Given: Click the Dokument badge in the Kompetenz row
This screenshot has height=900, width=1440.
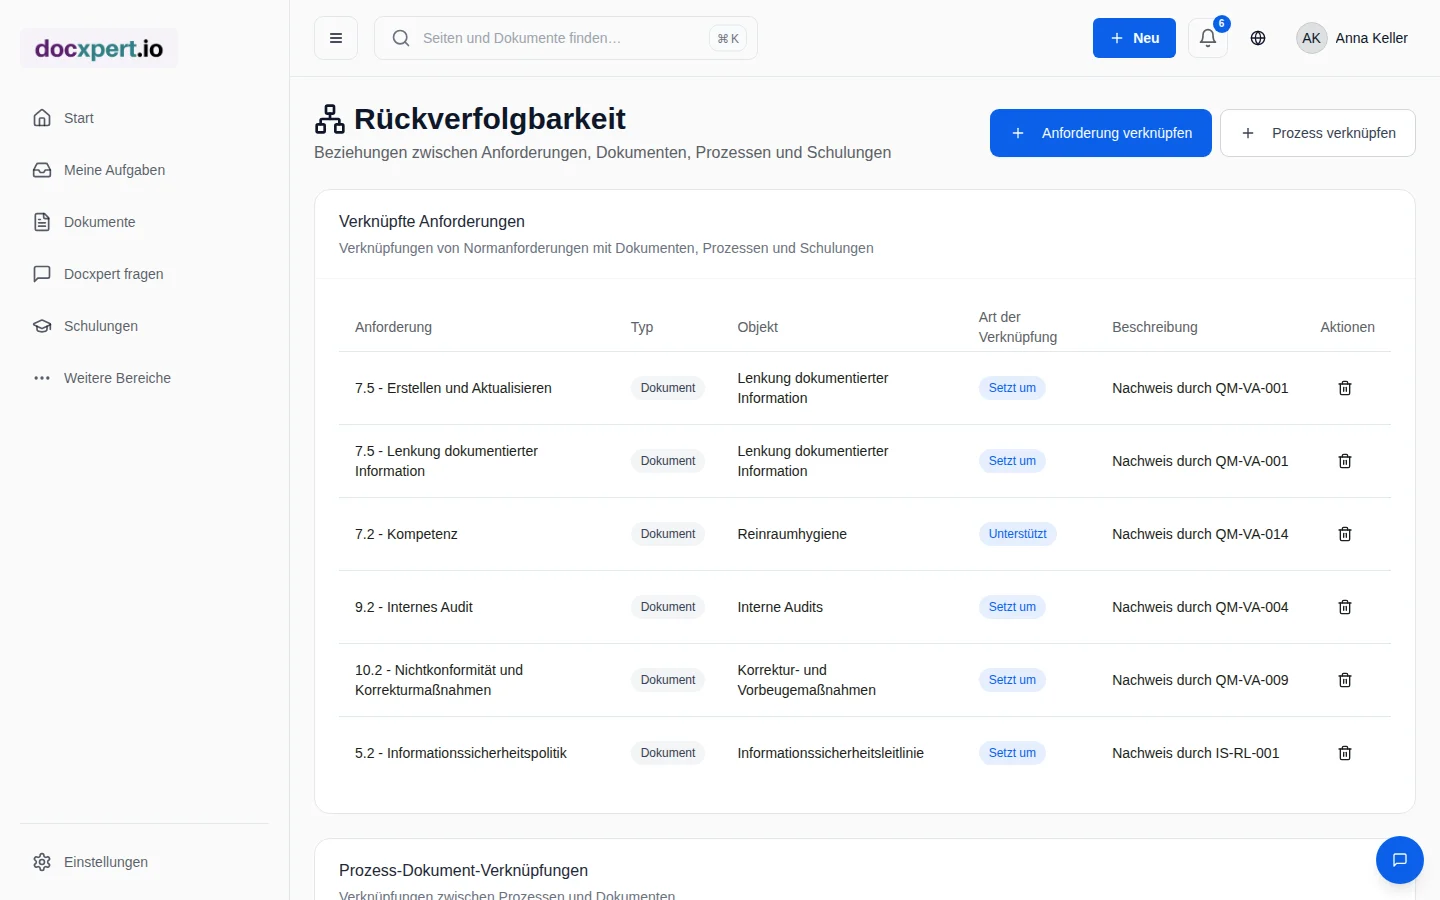Looking at the screenshot, I should point(668,534).
